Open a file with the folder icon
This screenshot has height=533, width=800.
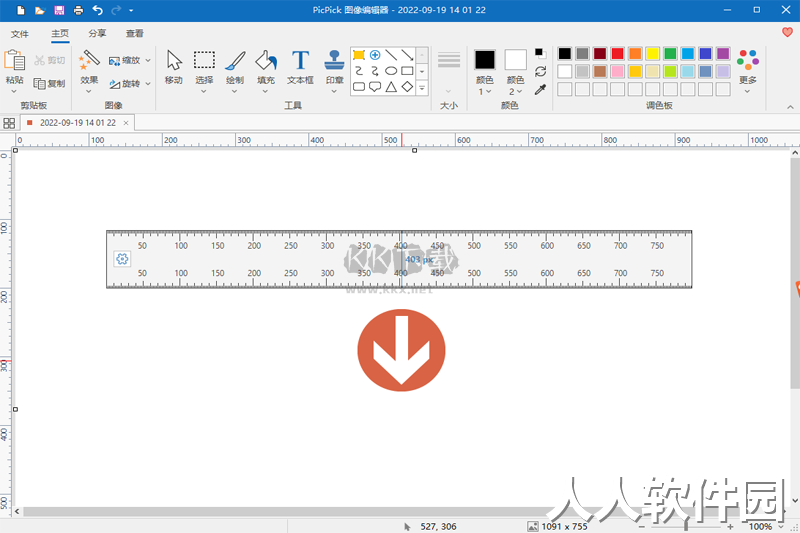coord(40,10)
